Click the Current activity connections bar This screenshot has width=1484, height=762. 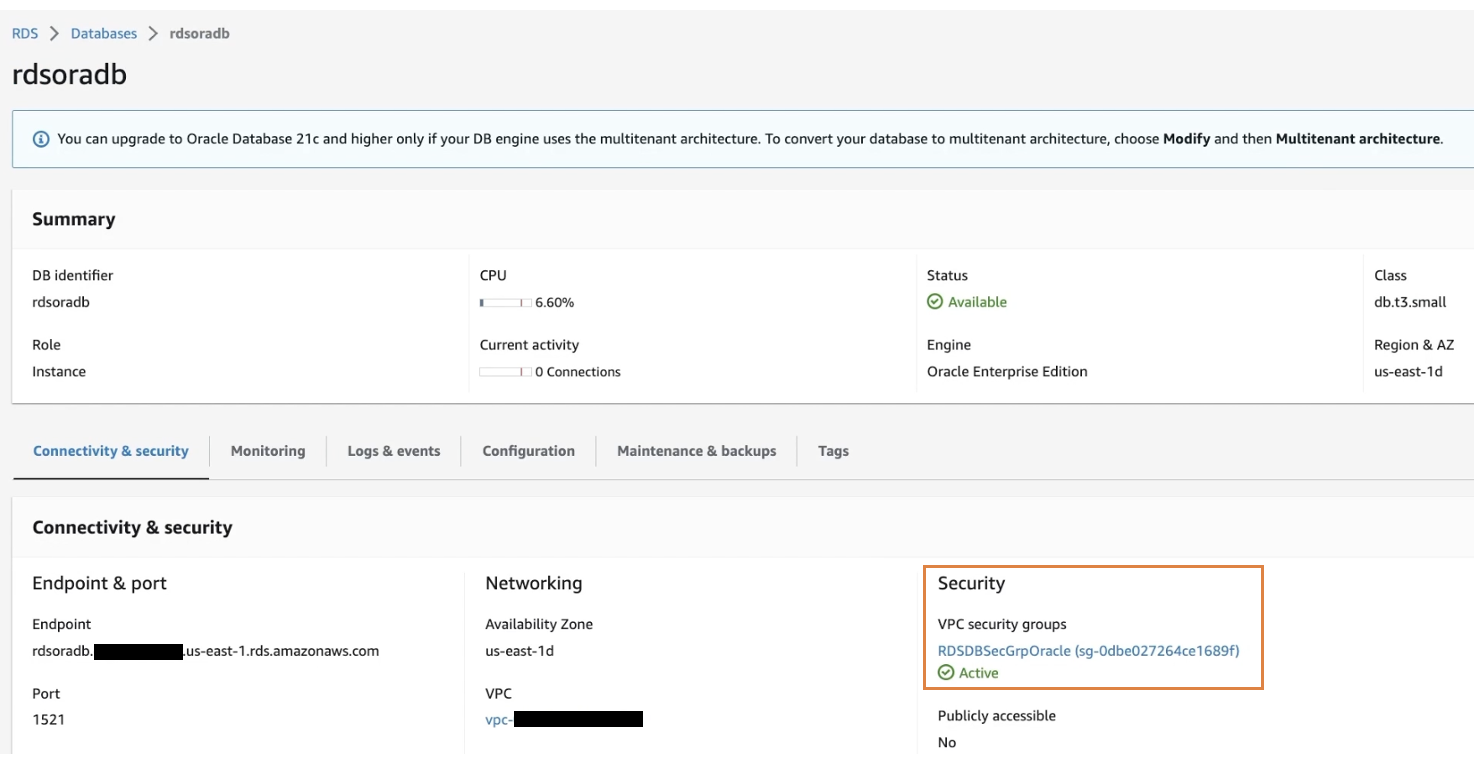coord(505,372)
